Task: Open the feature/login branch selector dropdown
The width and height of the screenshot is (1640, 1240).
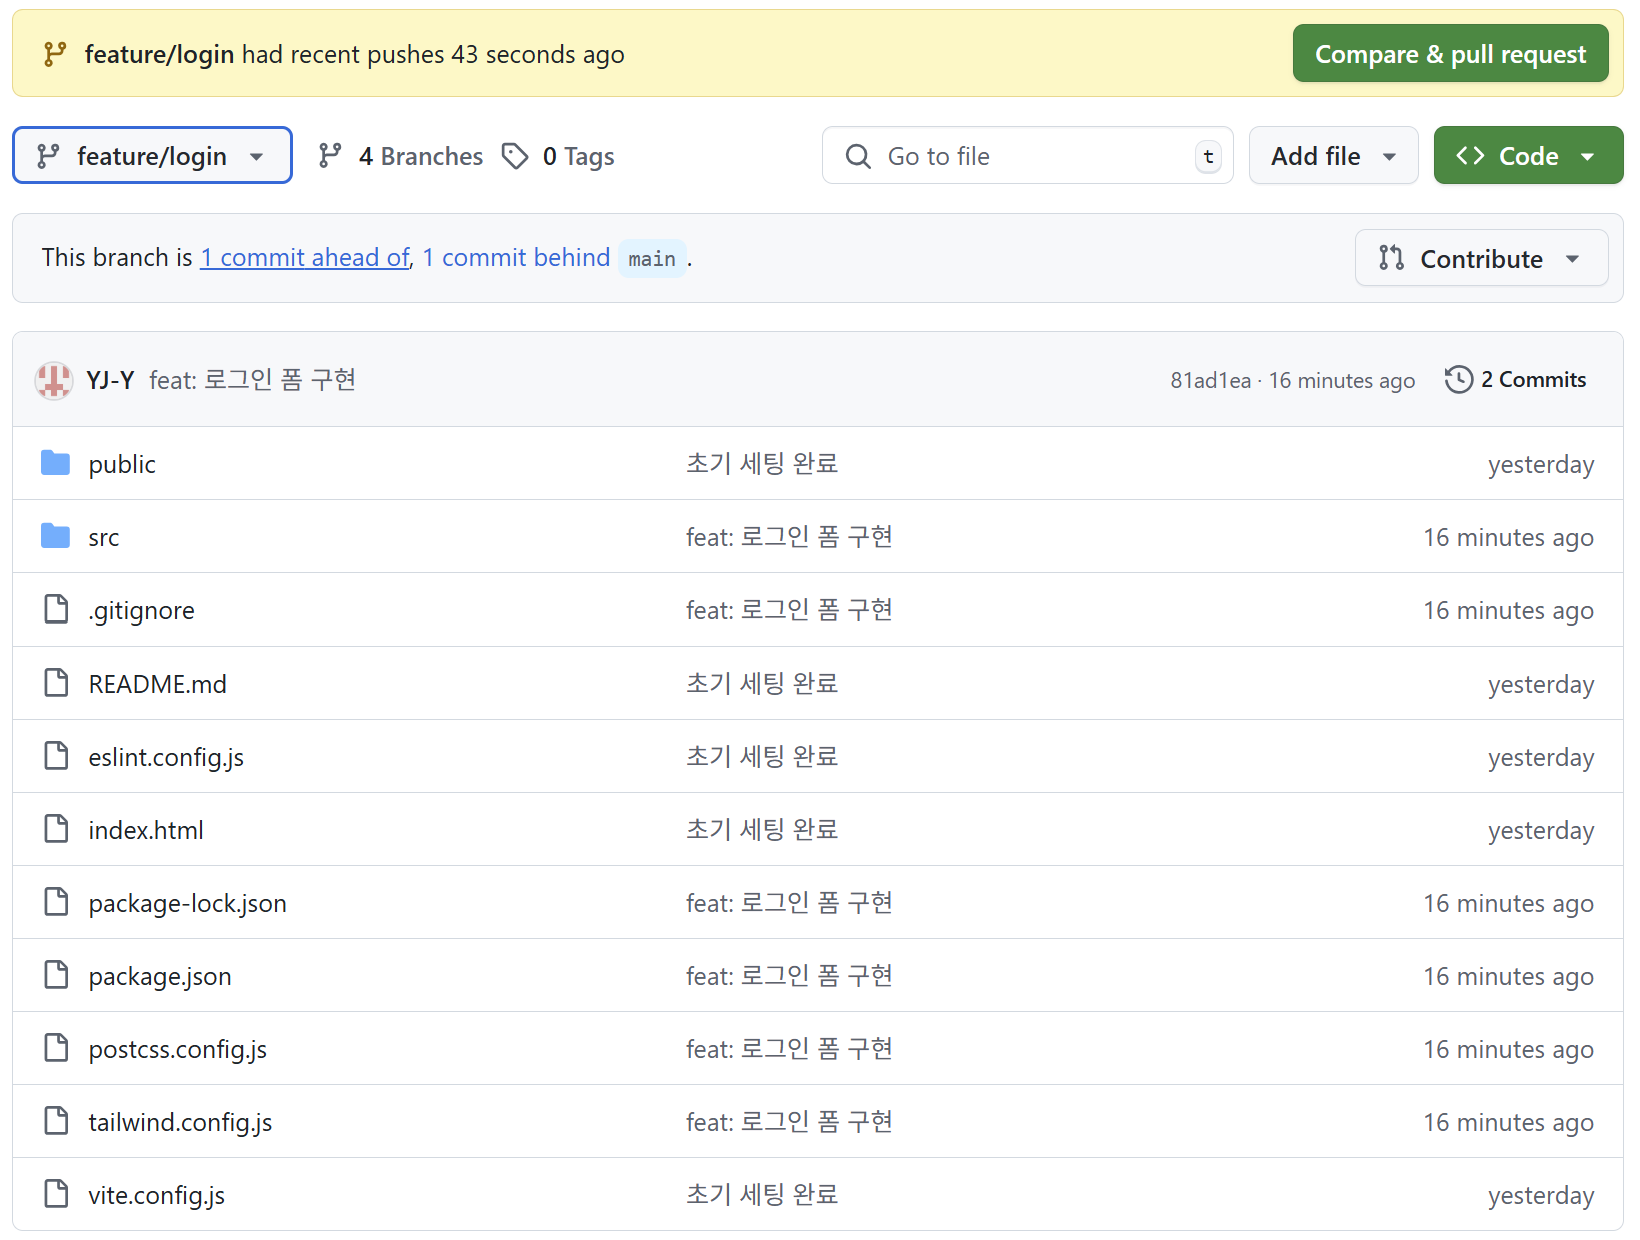Action: [152, 156]
